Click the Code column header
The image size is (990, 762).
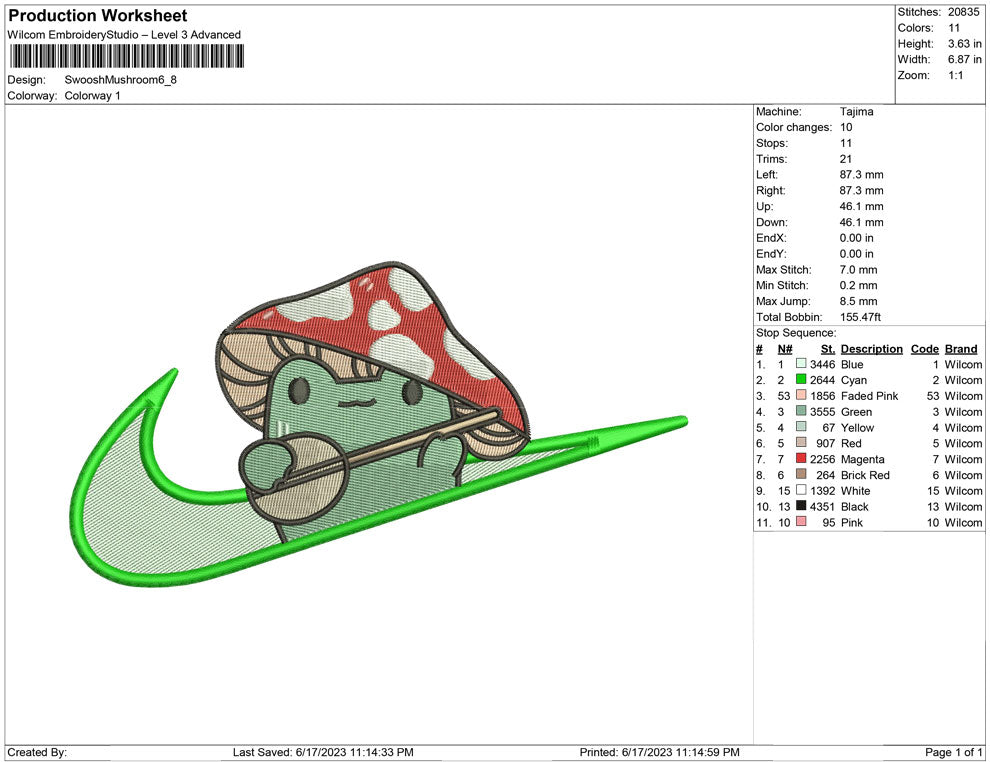click(924, 349)
